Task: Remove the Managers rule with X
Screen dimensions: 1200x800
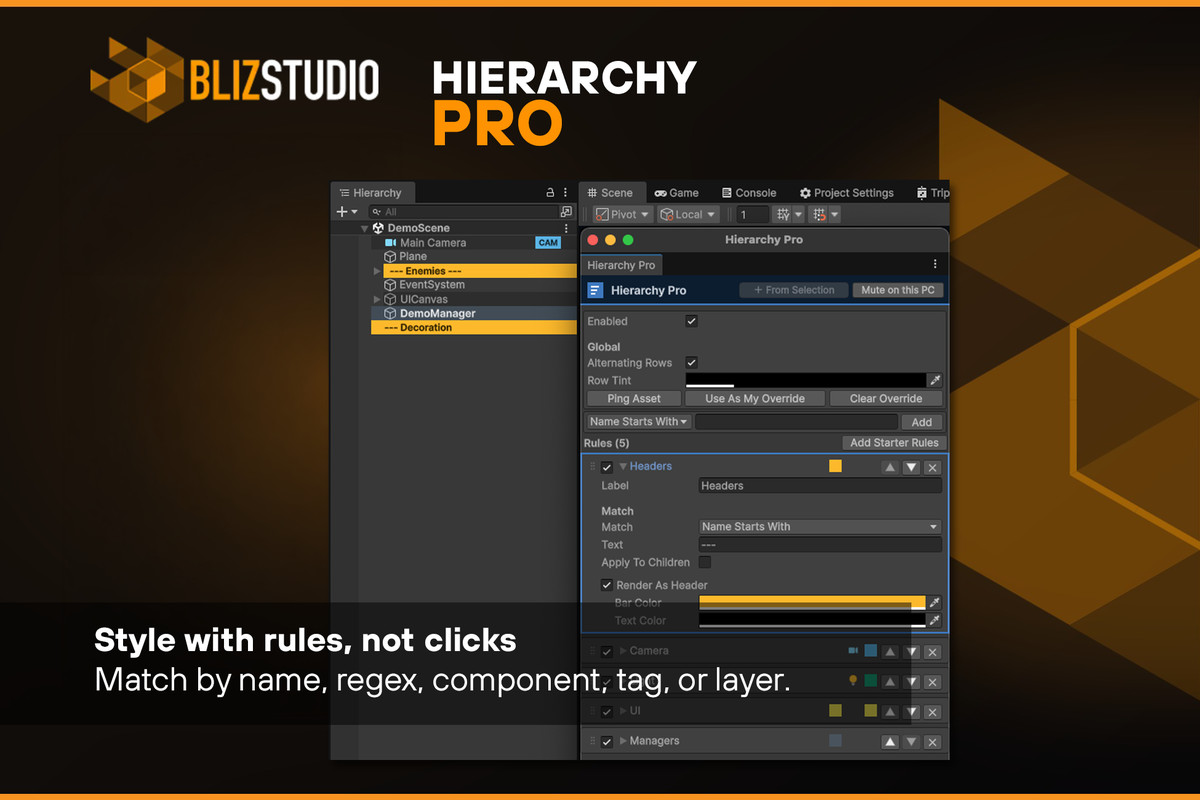Action: [932, 742]
